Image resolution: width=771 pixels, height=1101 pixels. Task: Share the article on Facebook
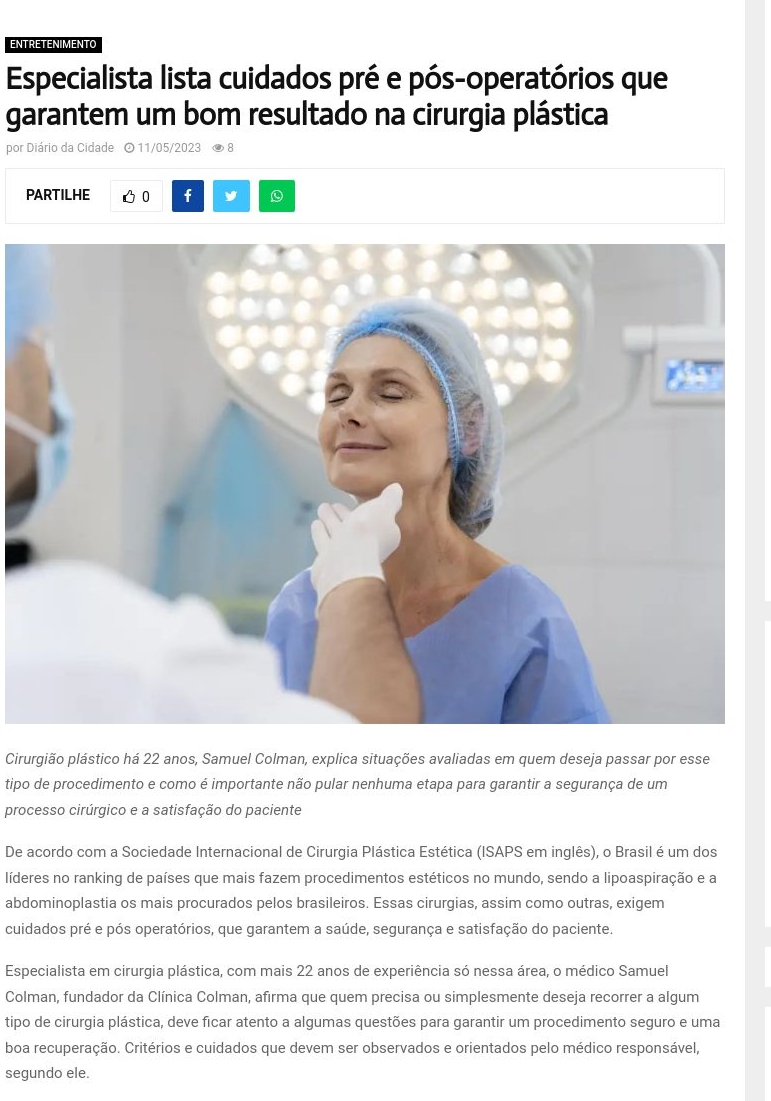coord(187,196)
